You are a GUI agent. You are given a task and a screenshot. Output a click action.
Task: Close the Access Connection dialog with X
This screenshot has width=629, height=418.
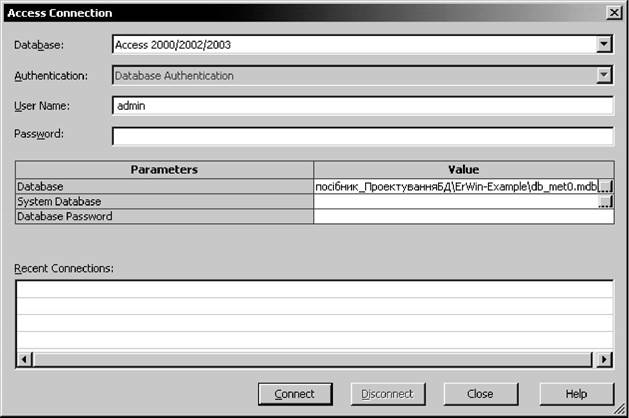click(x=611, y=12)
